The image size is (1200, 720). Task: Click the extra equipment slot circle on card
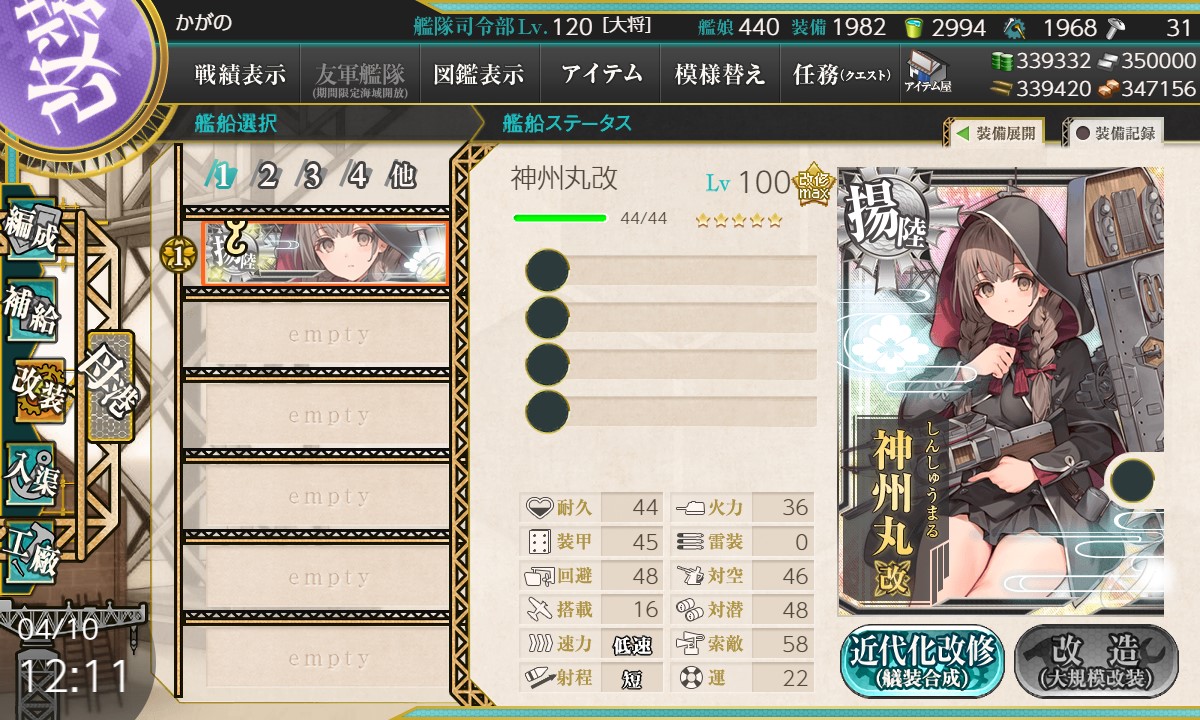pos(1132,479)
